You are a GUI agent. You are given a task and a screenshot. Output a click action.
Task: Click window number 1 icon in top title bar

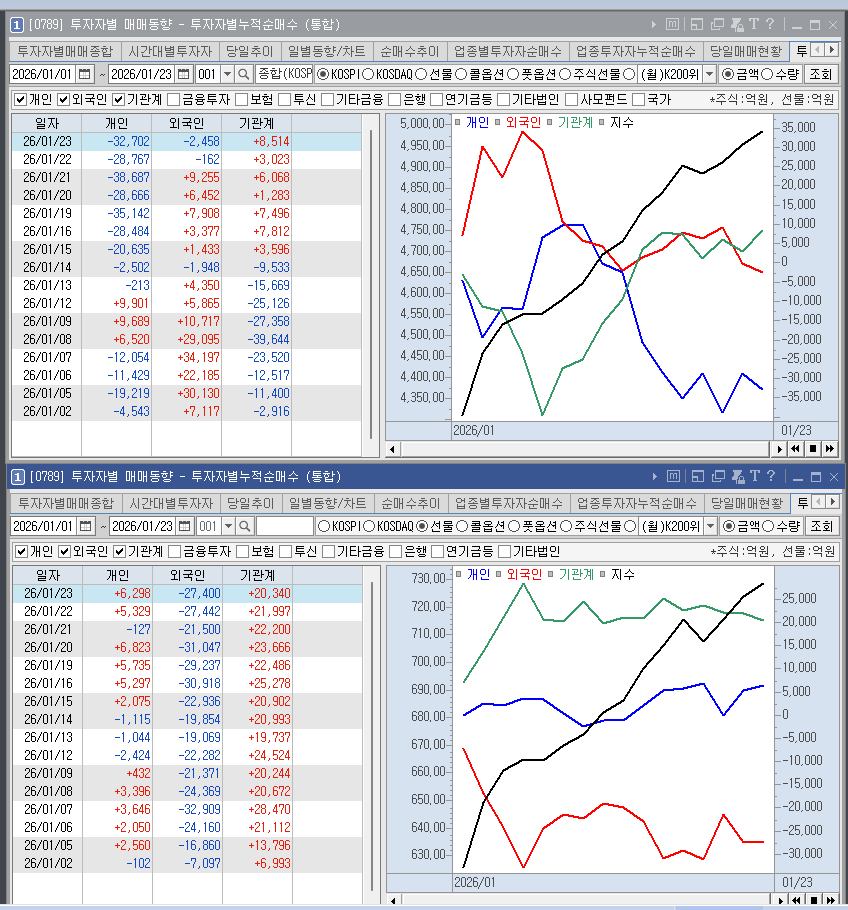point(17,25)
